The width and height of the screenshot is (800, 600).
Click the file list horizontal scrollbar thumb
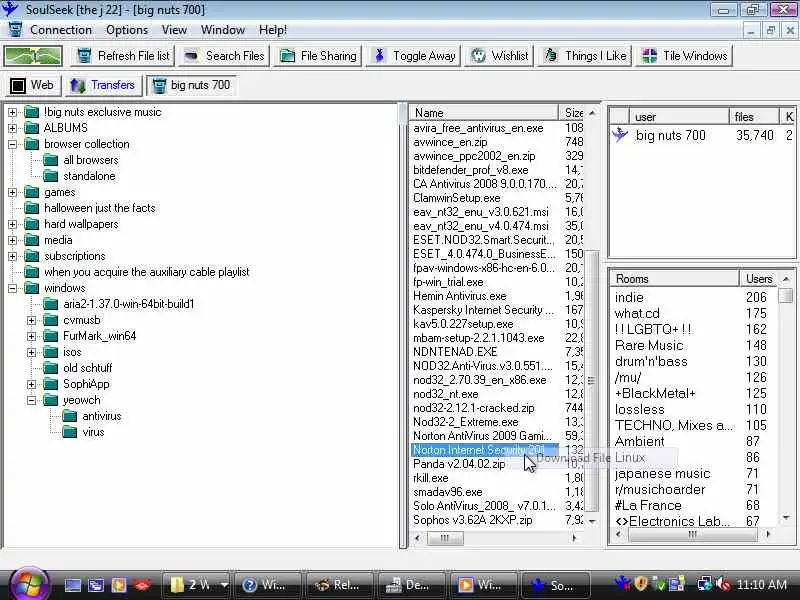click(445, 538)
